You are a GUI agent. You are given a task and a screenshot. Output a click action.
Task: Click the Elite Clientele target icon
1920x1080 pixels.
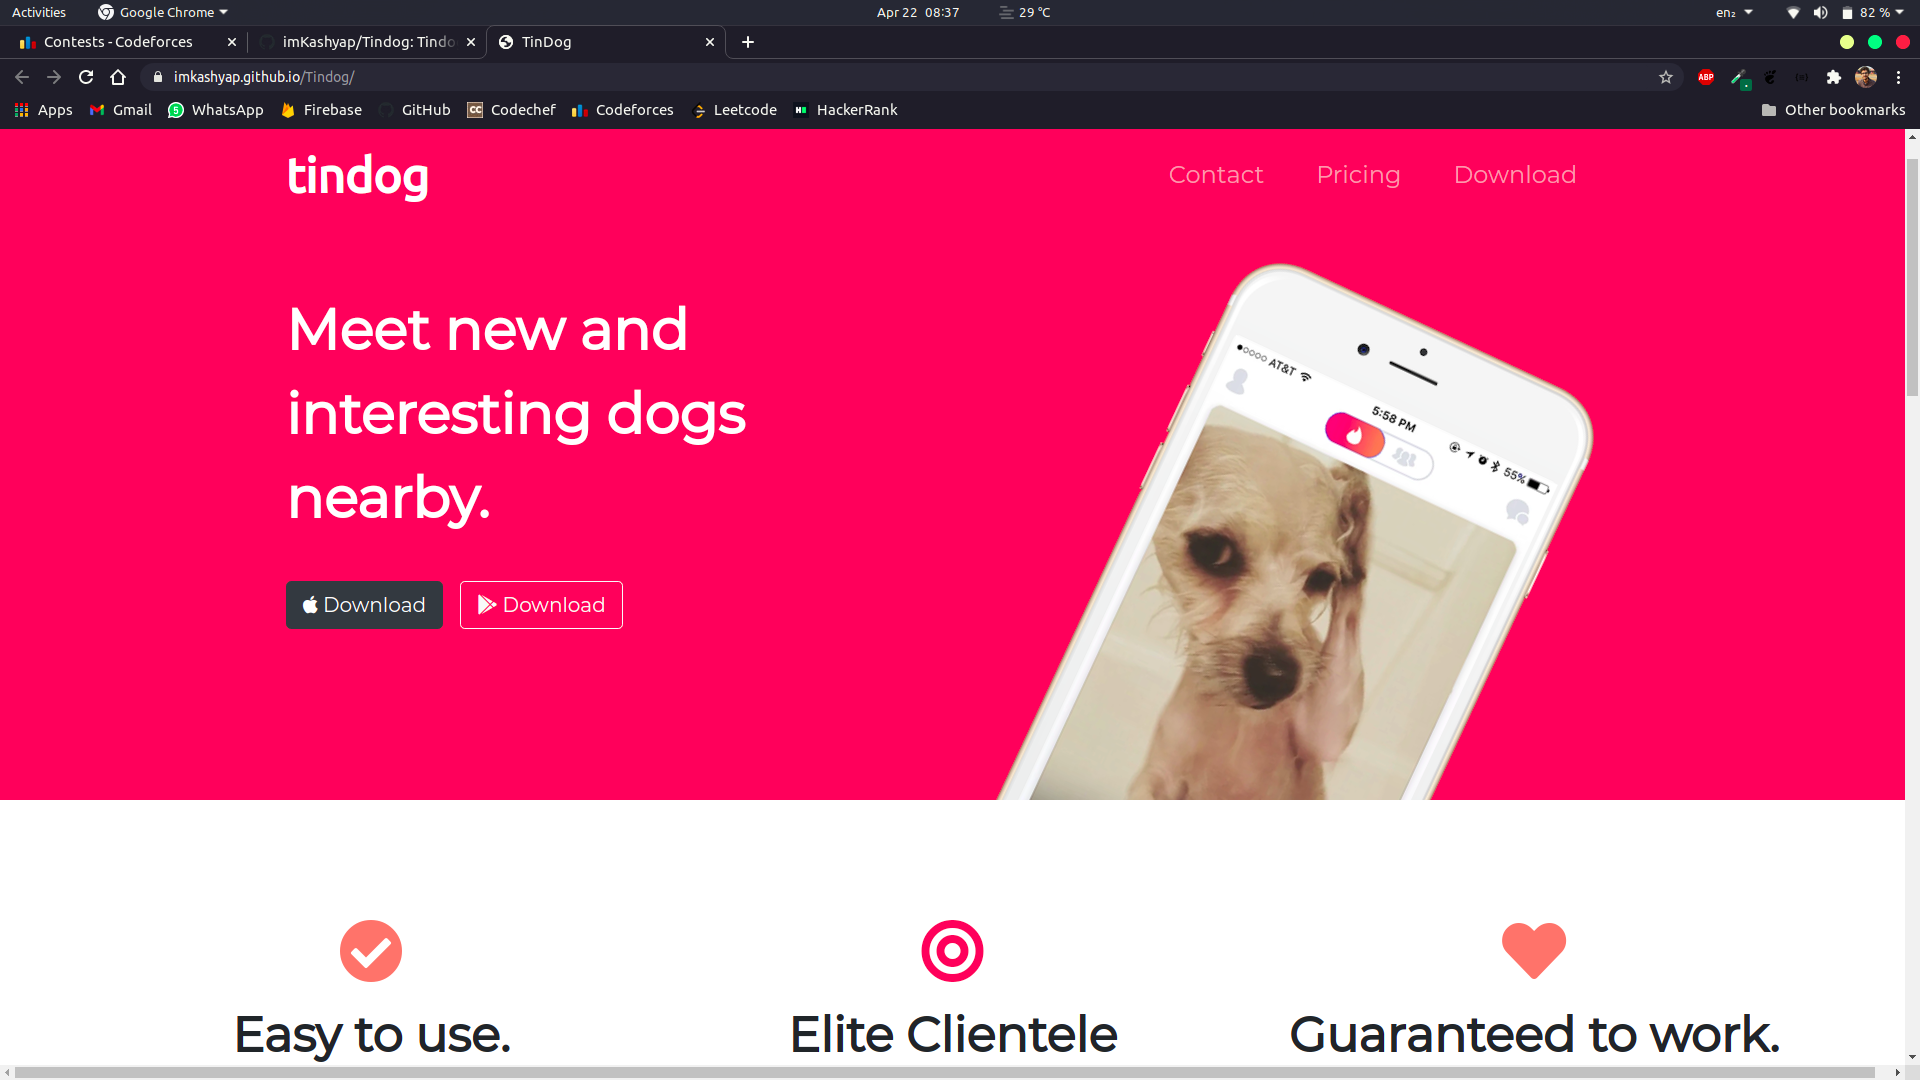[x=952, y=951]
